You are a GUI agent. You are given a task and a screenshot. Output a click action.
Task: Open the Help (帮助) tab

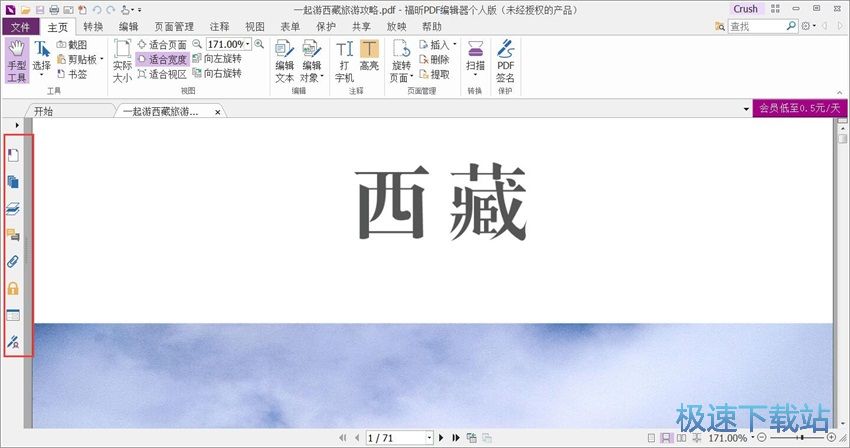pyautogui.click(x=432, y=27)
